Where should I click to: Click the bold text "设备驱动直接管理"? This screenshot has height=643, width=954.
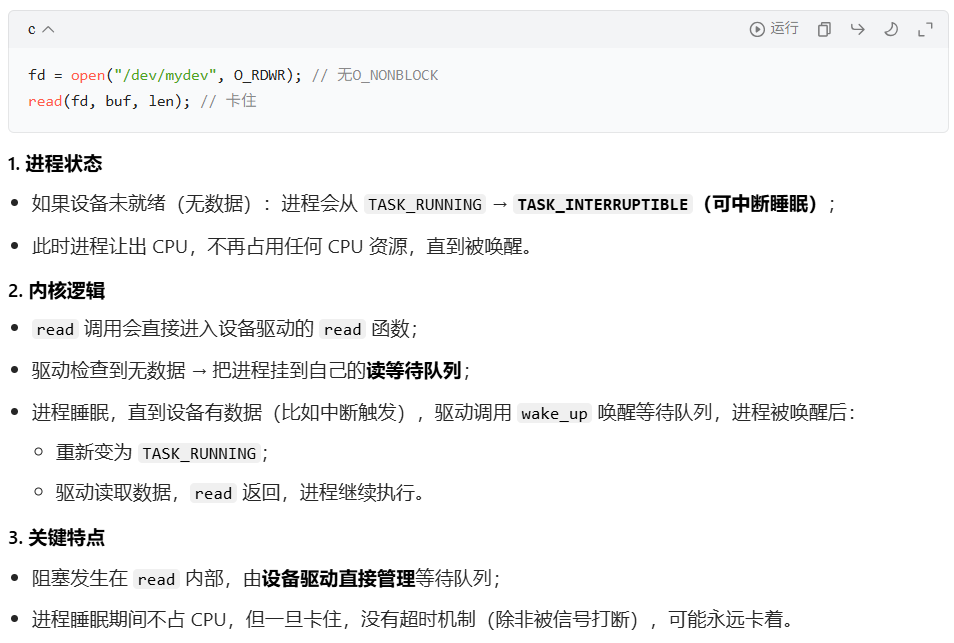tap(338, 579)
